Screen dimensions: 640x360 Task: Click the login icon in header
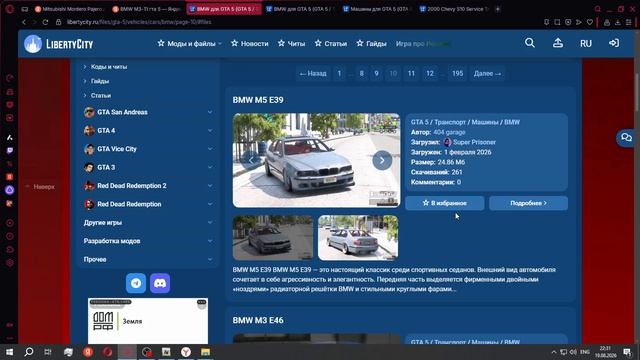click(613, 43)
